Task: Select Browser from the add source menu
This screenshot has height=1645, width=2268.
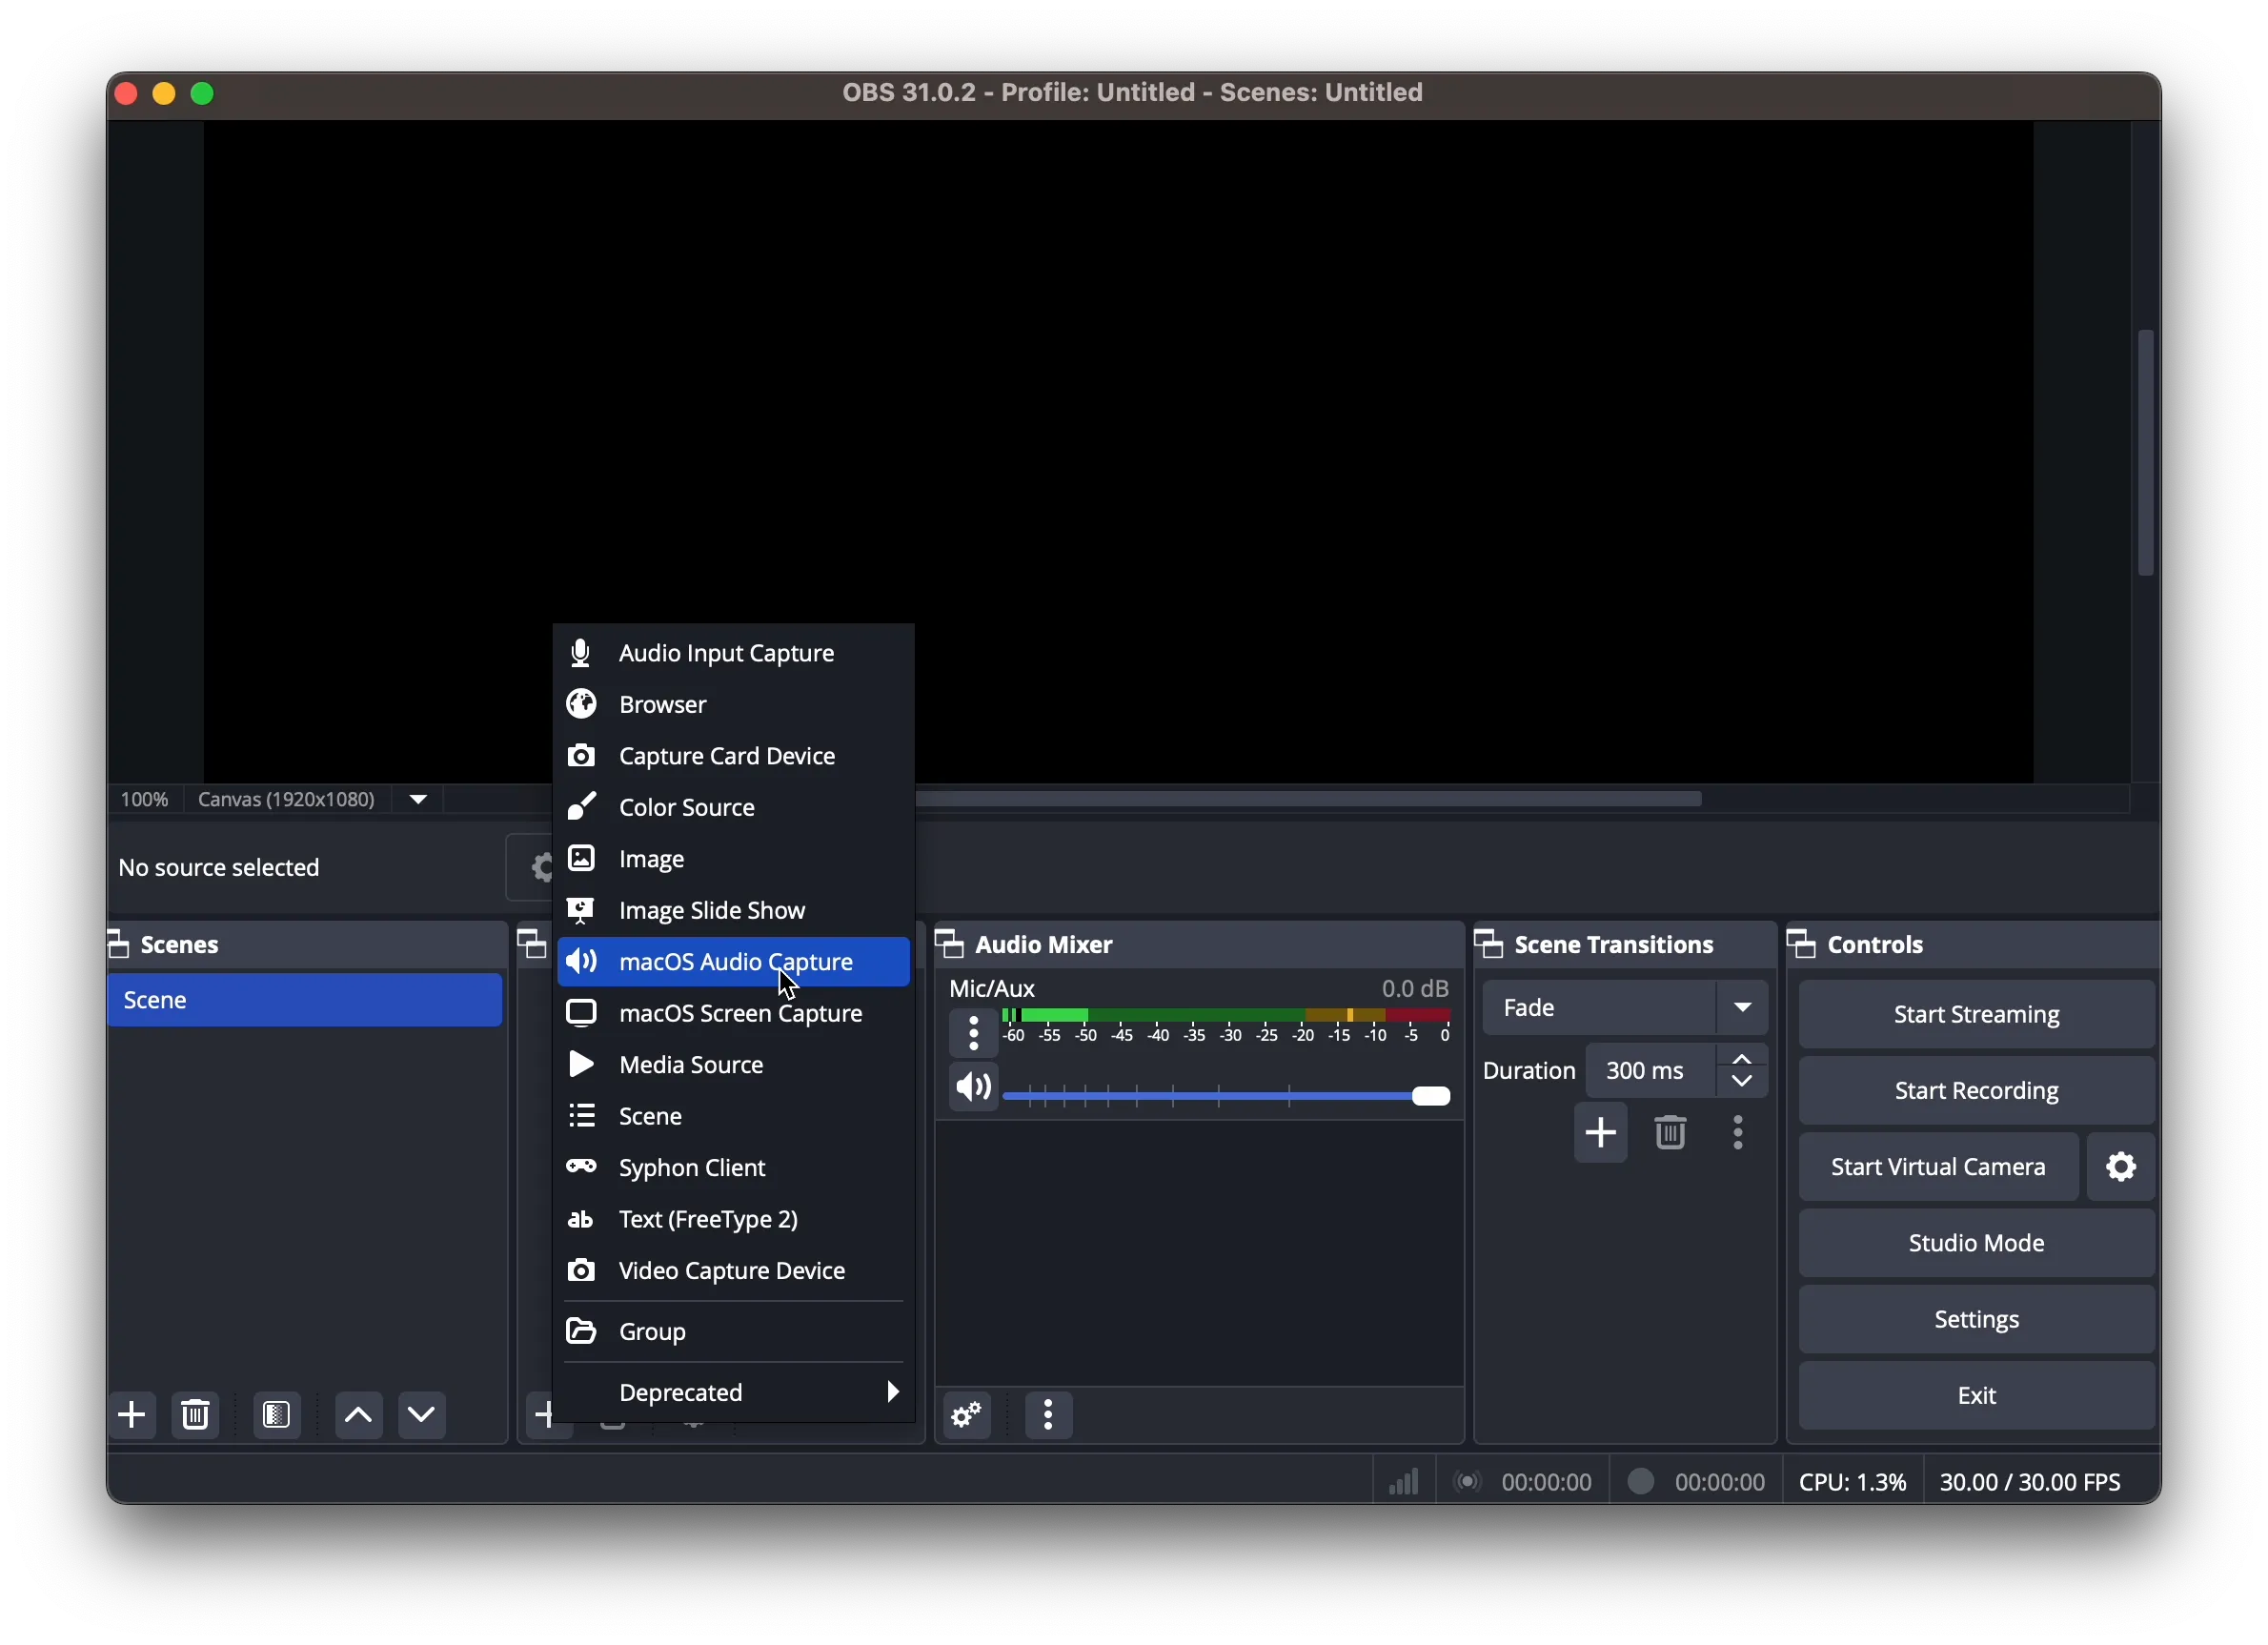Action: pyautogui.click(x=662, y=704)
